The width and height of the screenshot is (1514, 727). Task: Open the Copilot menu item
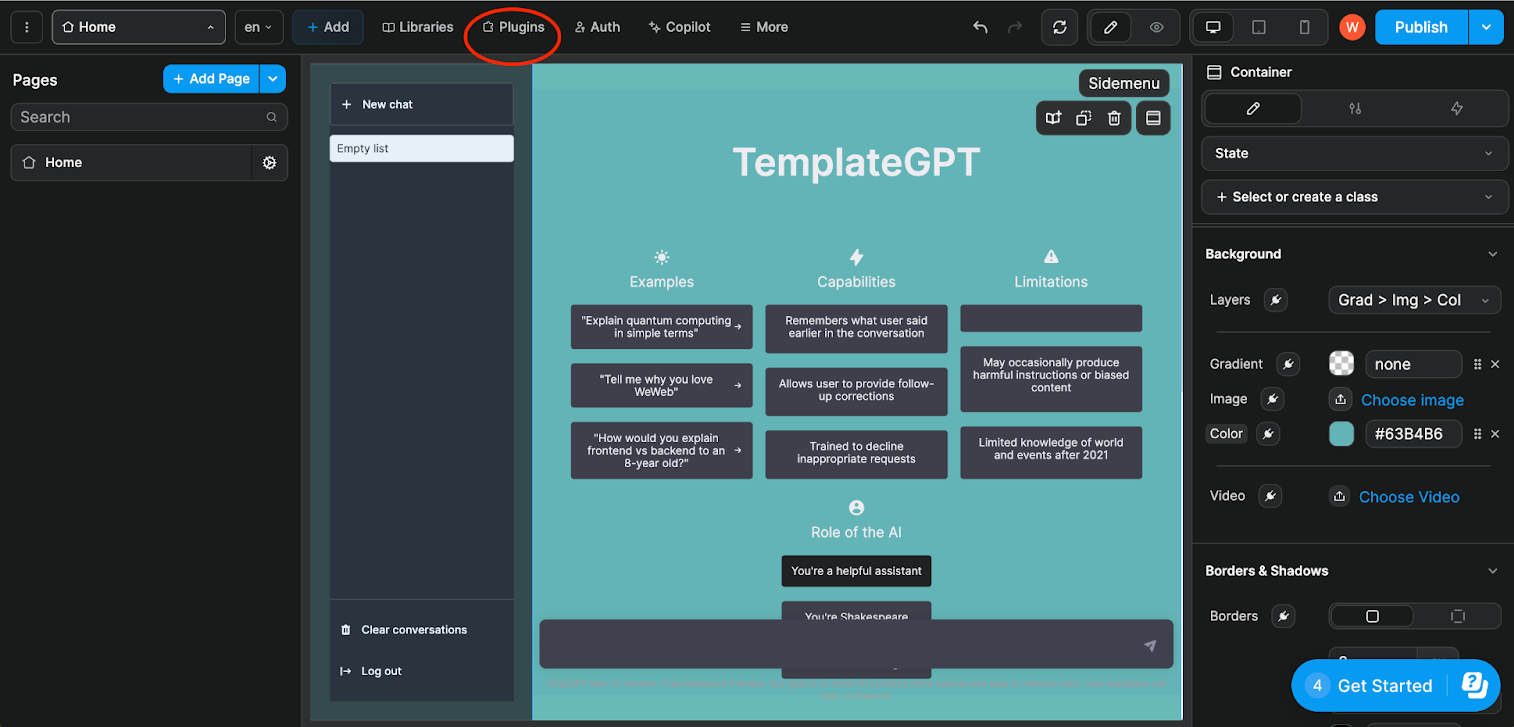pos(679,27)
